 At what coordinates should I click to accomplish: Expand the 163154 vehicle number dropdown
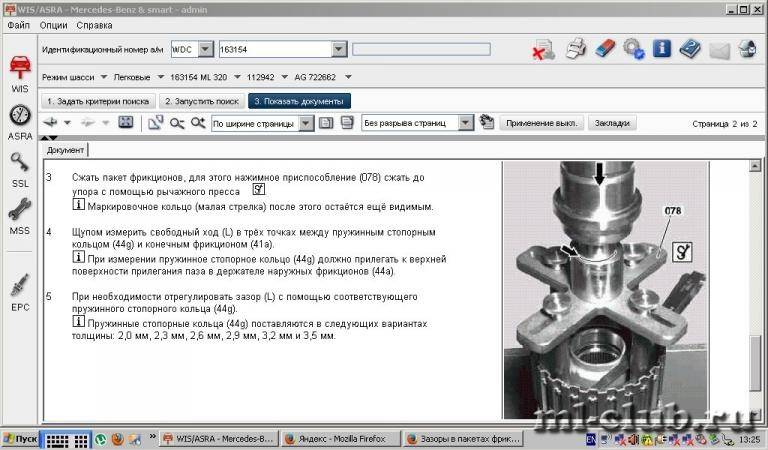click(338, 48)
